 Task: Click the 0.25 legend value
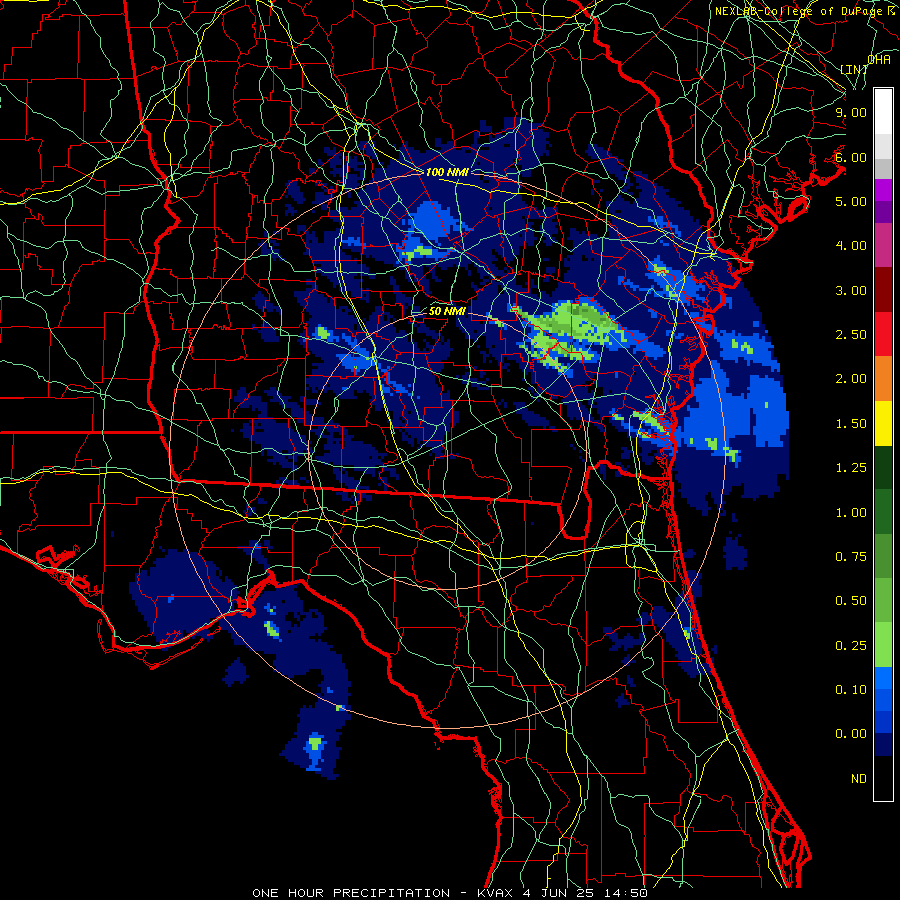click(851, 646)
